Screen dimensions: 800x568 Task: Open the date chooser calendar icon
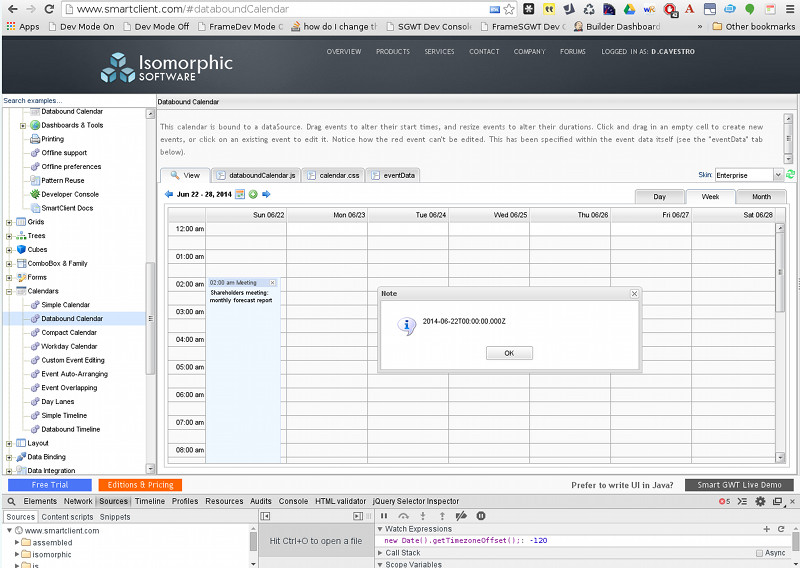(x=240, y=194)
